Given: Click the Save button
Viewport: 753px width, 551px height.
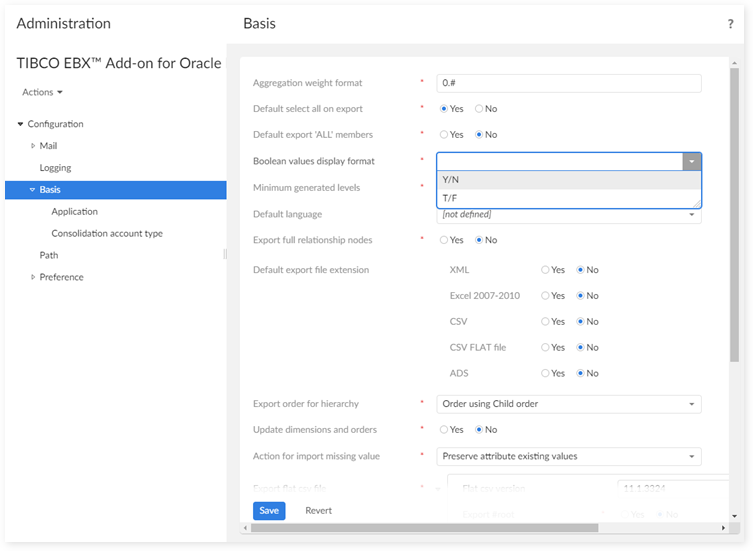Looking at the screenshot, I should [x=269, y=510].
